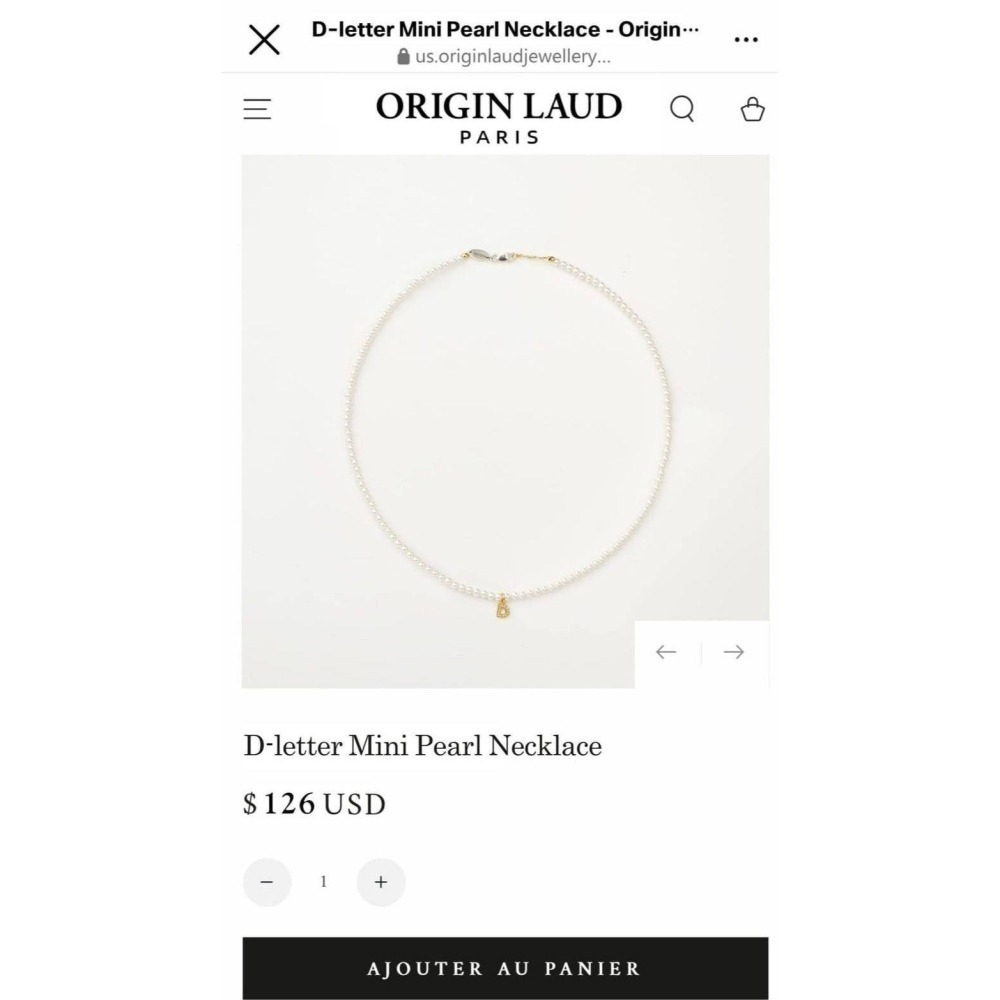Go to Origin Laud Paris homepage logo
This screenshot has height=1000, width=1000.
(499, 117)
